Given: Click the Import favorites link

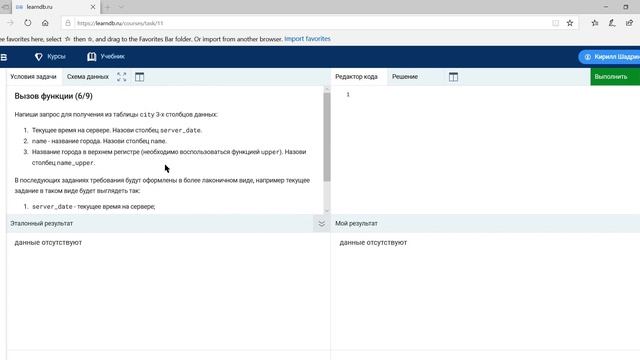Looking at the screenshot, I should coord(307,39).
